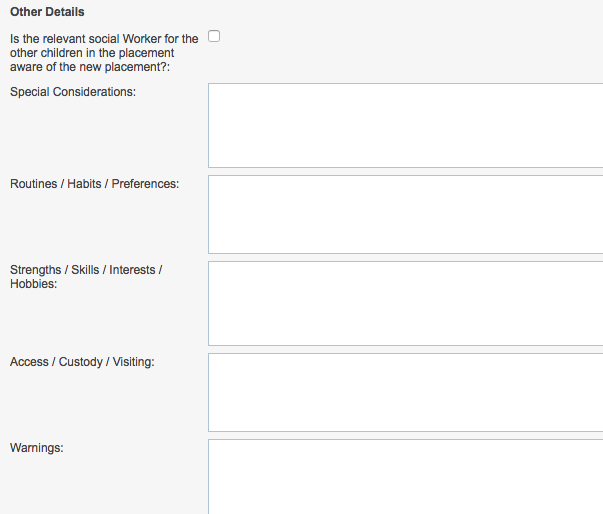Tick the social worker aware checkbox
Screen dimensions: 603x514
coord(214,36)
